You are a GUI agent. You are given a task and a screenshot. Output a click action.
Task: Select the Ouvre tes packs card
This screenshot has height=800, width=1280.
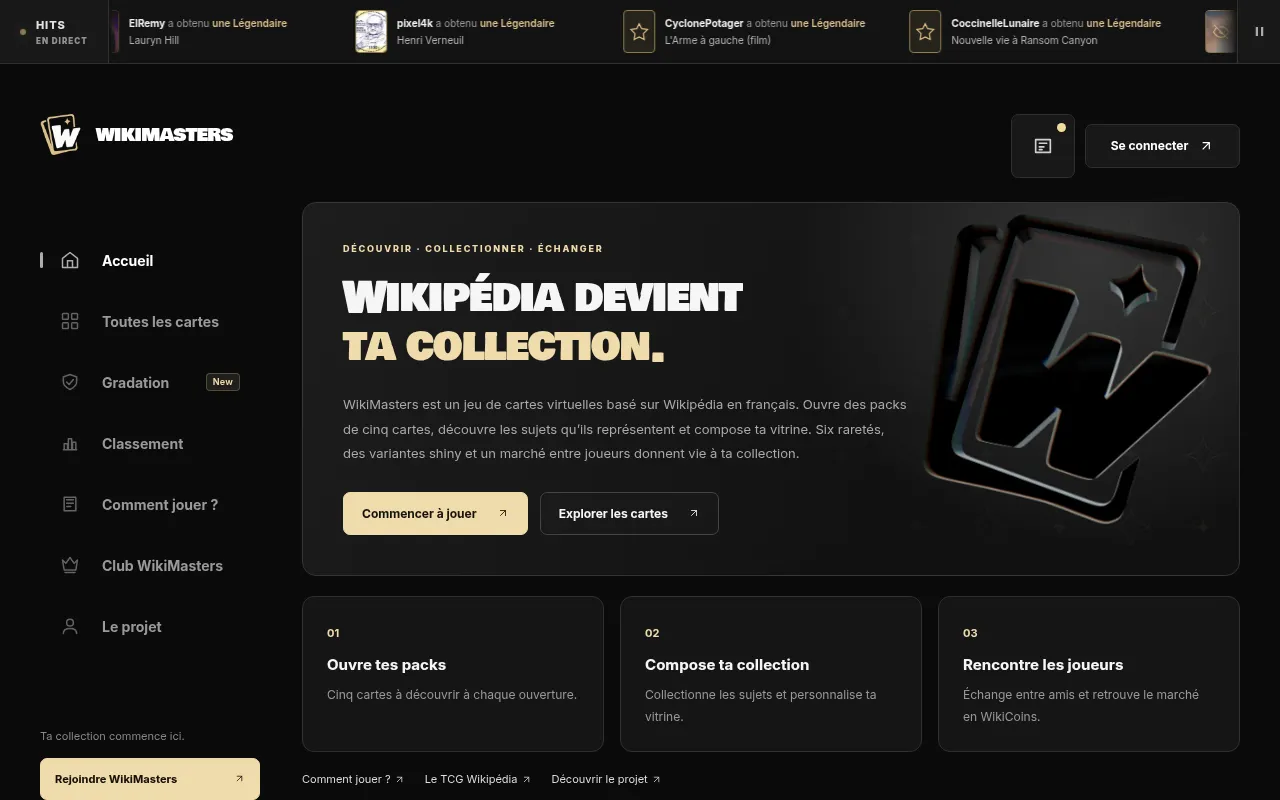[453, 674]
